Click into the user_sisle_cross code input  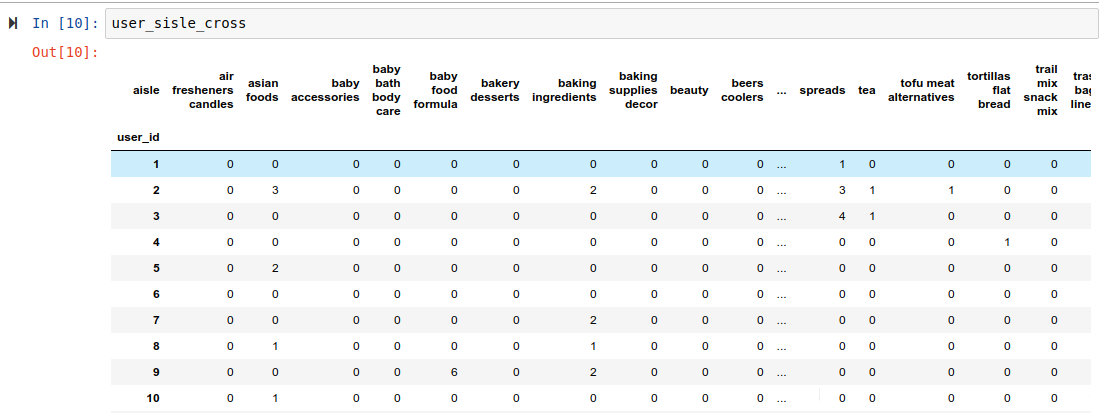pos(600,22)
